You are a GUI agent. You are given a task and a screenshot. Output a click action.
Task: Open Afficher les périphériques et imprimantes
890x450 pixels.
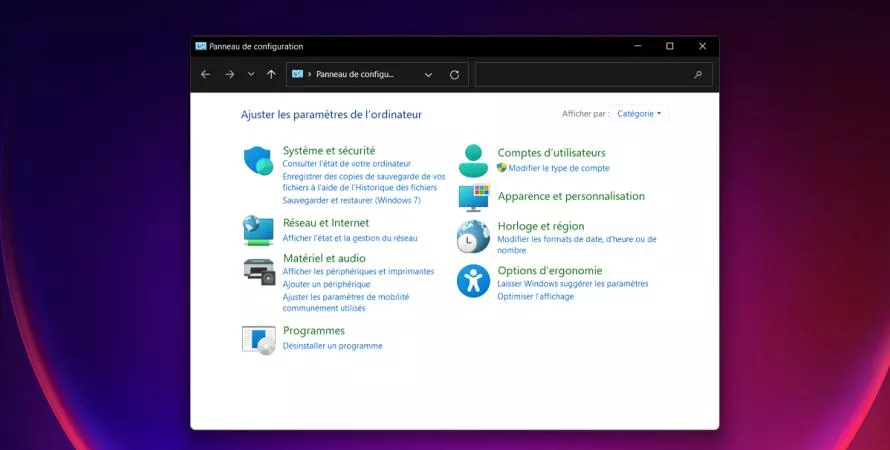click(358, 271)
